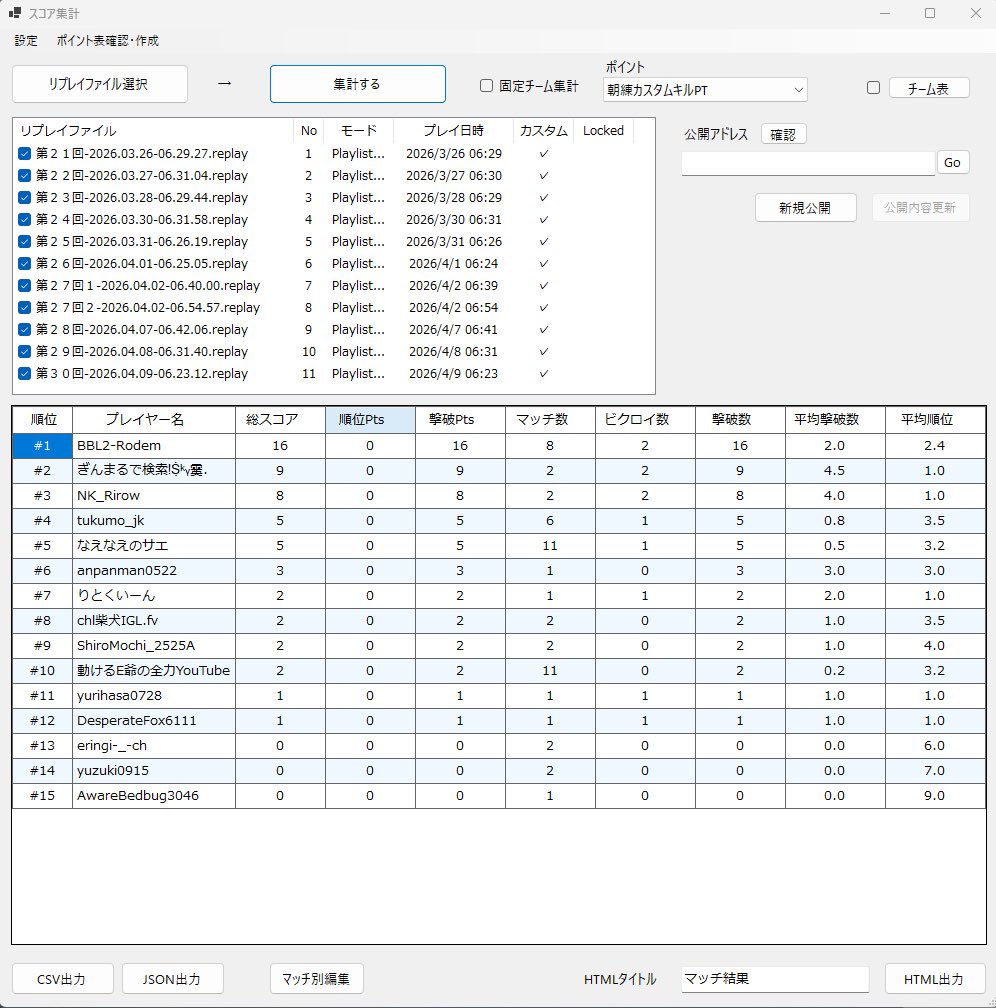Expand the ポイント dropdown 朝練カスタムキルPT
Screen dimensions: 996x1008
705,90
